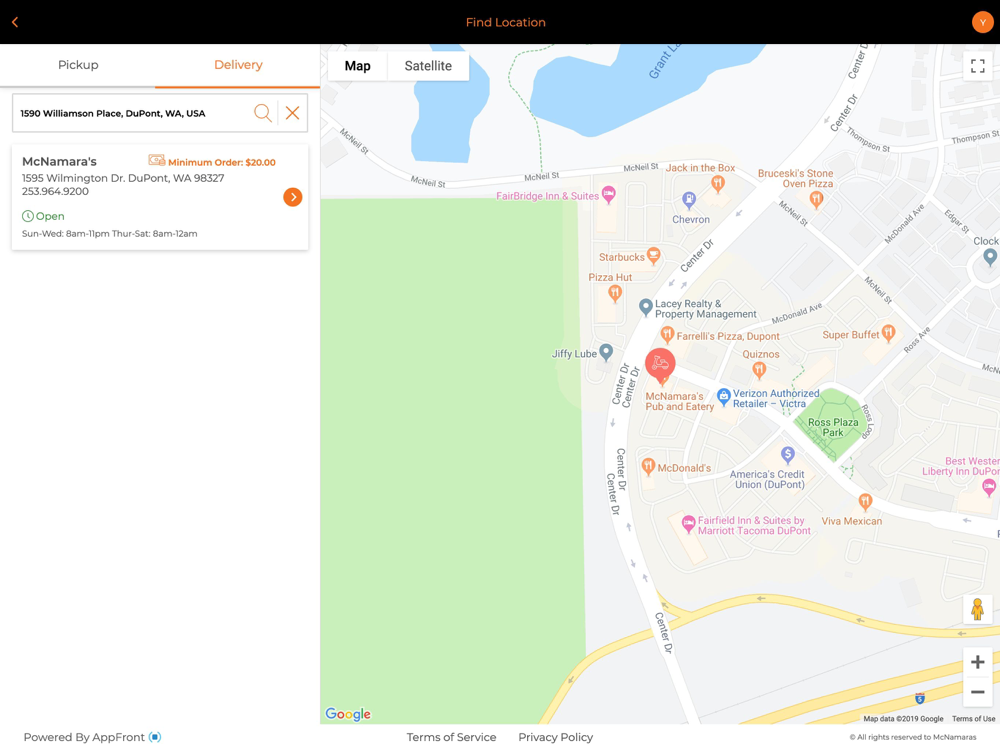Switch map to Map view

pyautogui.click(x=357, y=66)
